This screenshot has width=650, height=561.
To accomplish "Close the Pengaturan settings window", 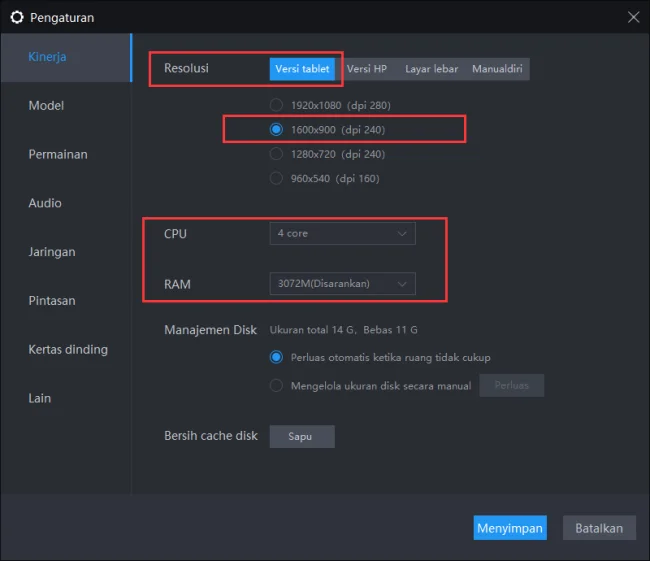I will tap(633, 17).
